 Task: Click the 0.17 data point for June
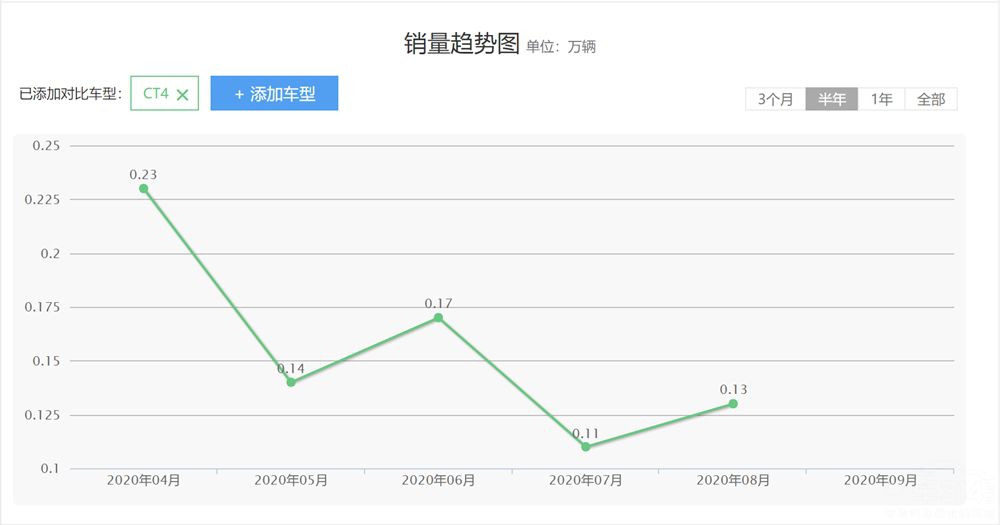438,318
